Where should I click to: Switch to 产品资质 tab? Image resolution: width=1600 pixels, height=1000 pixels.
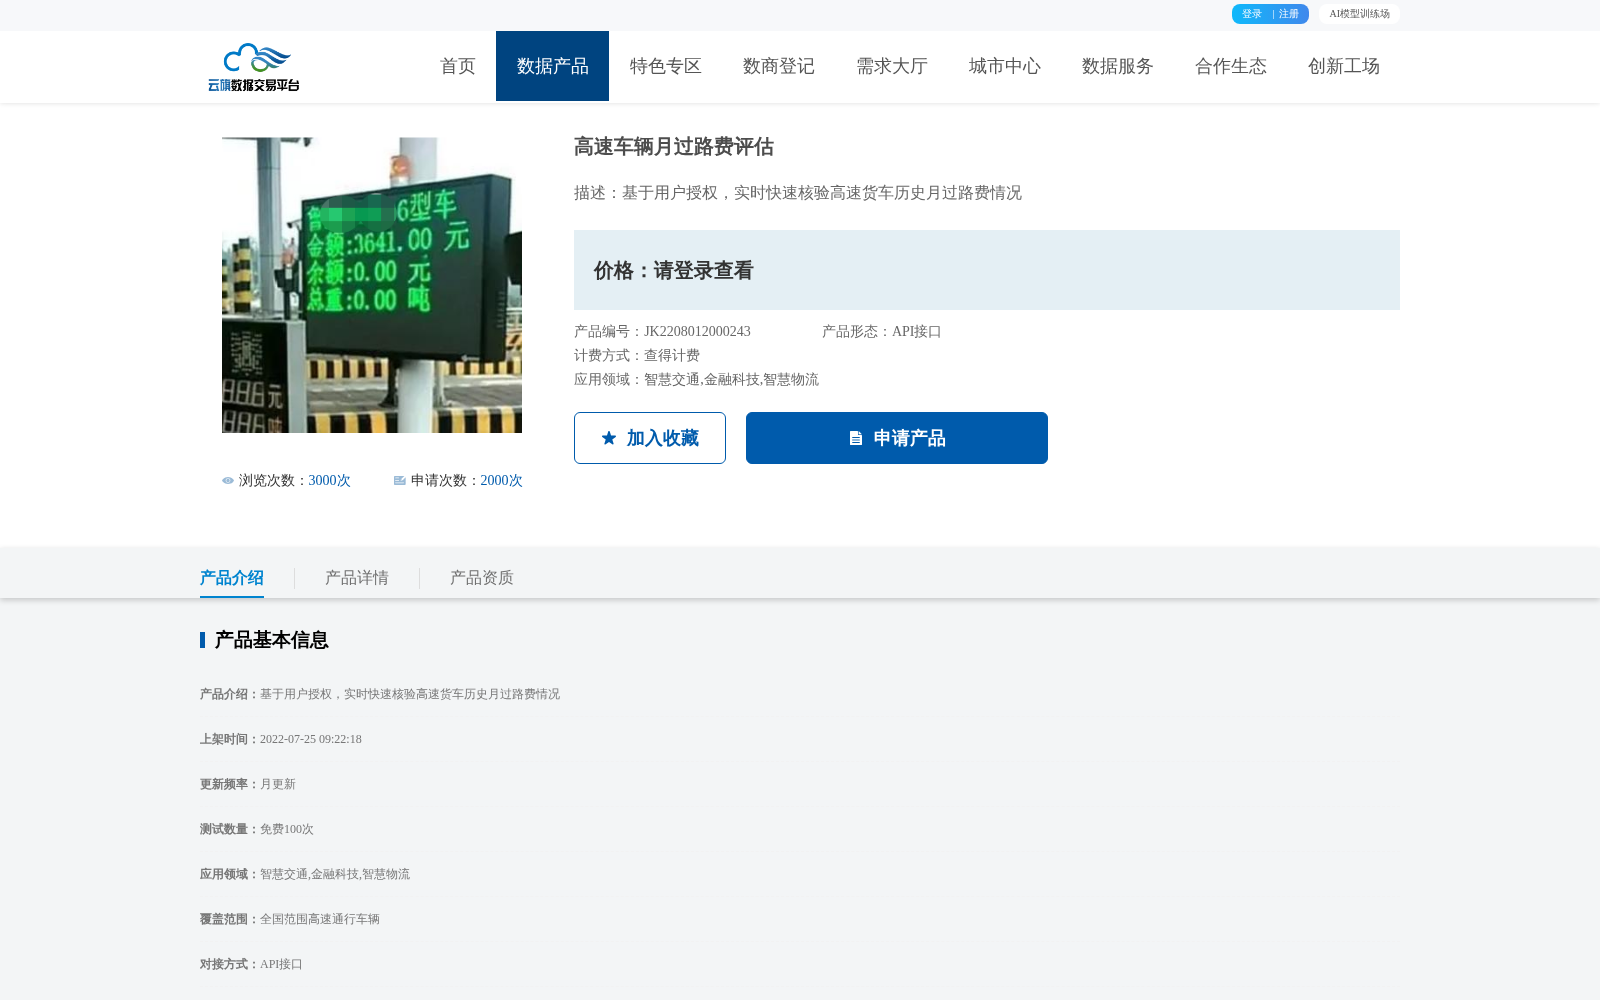click(x=482, y=578)
